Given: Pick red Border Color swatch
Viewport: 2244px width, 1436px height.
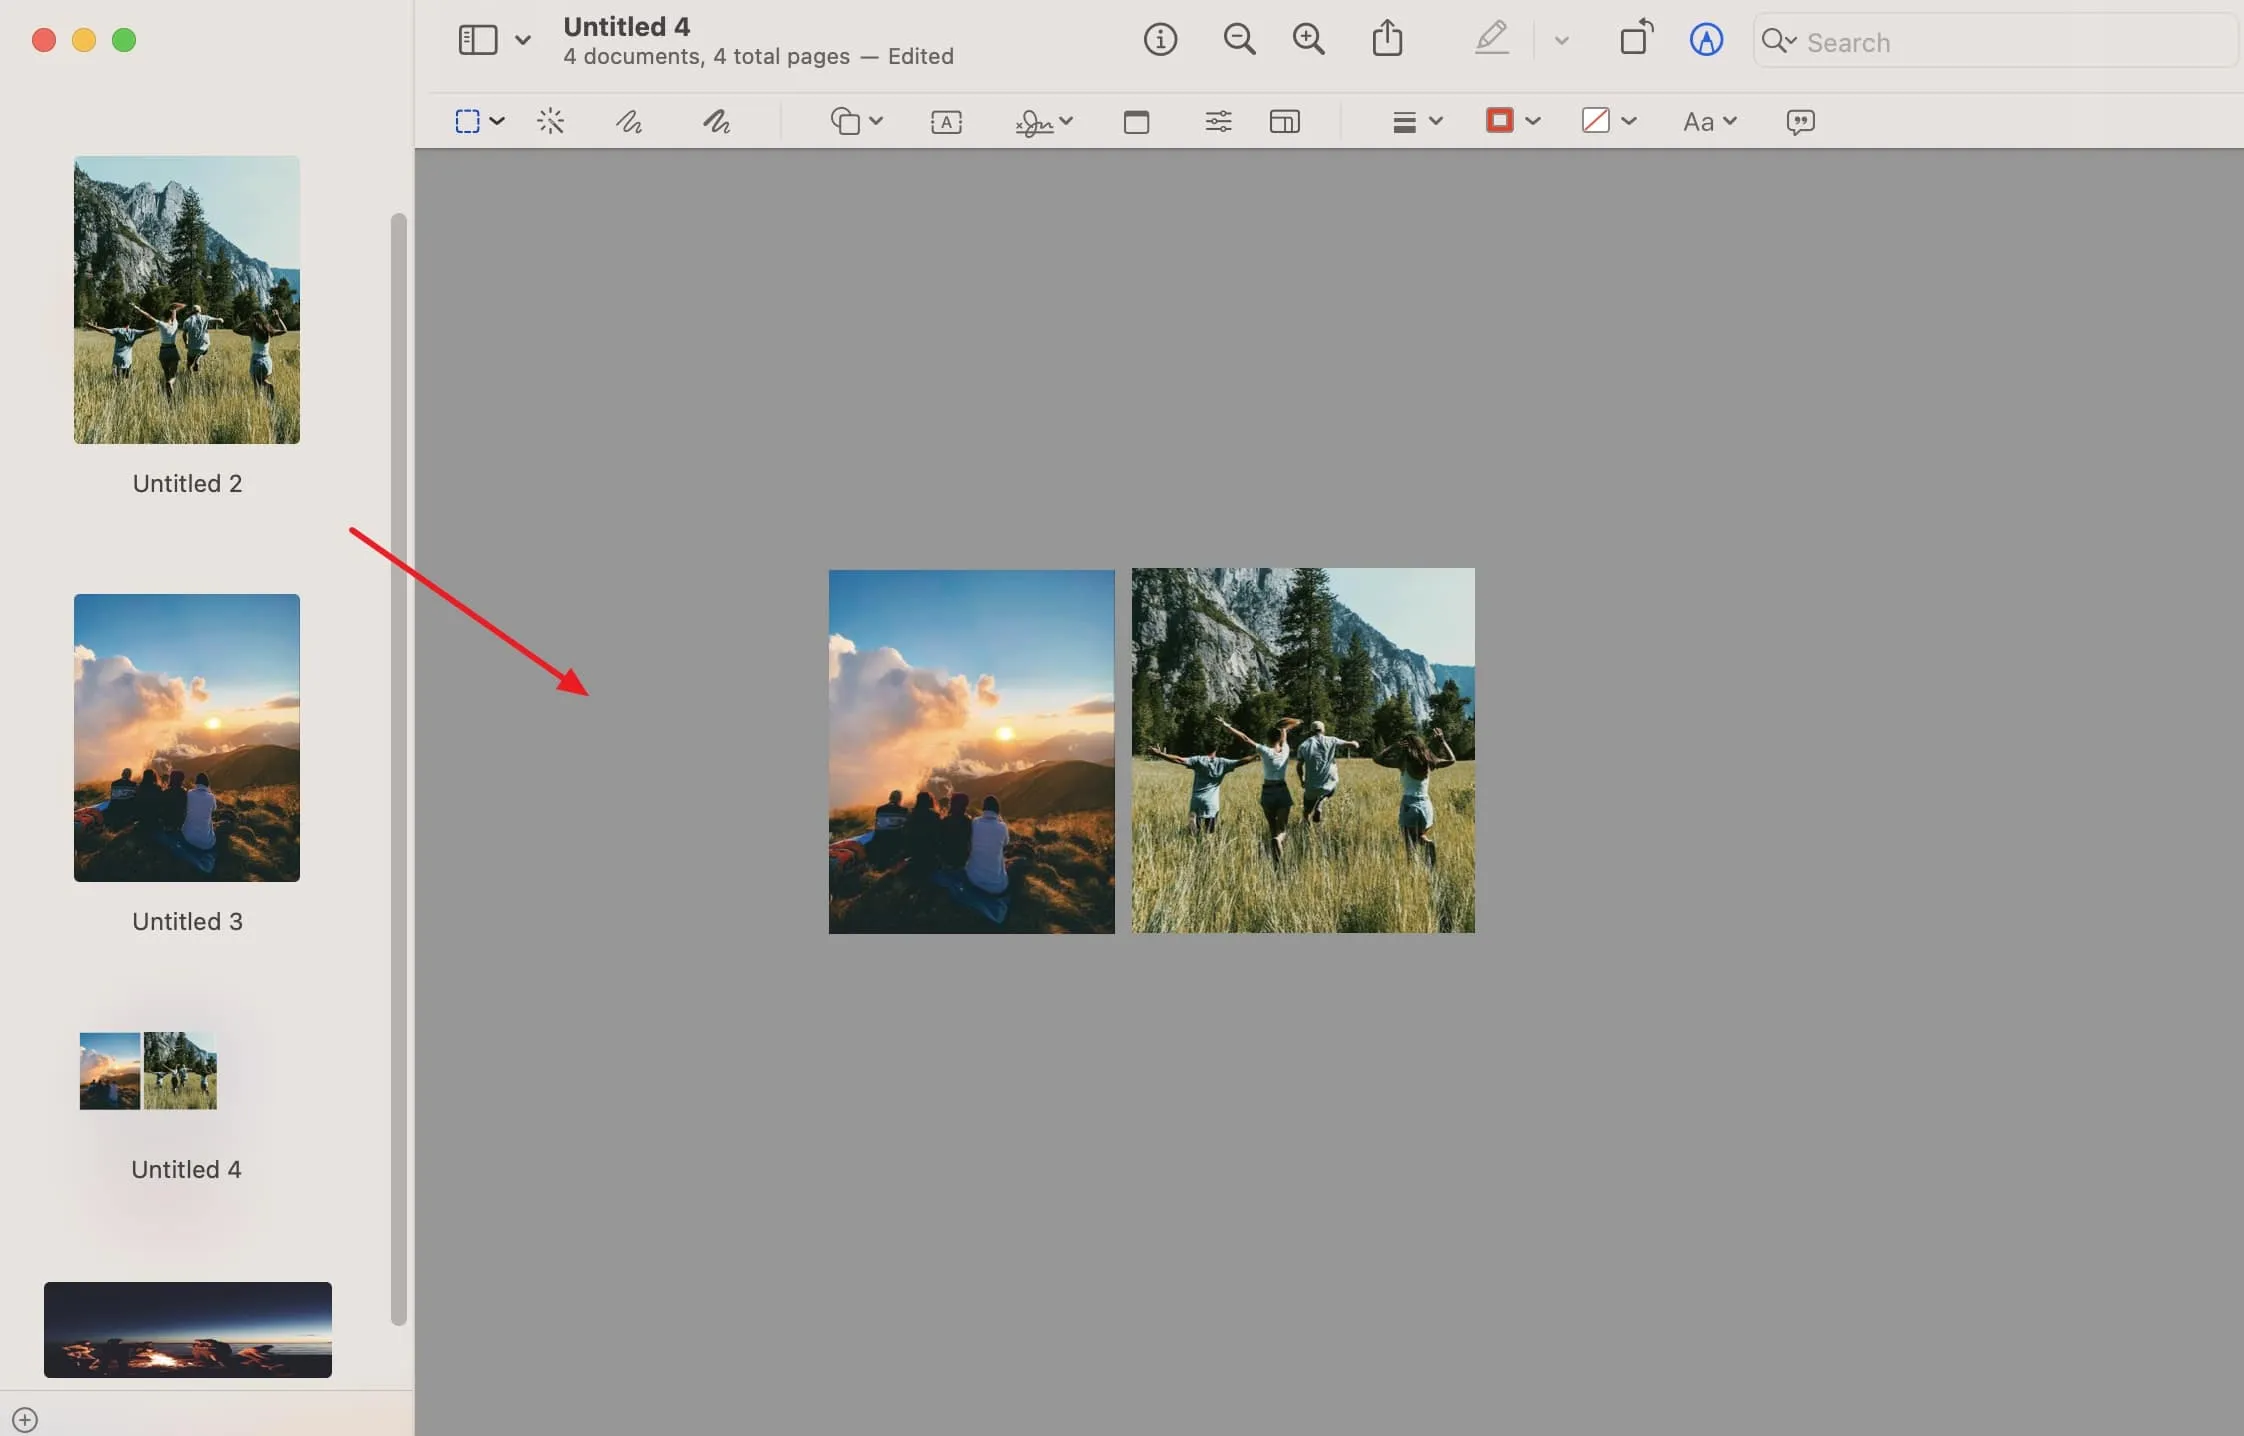Looking at the screenshot, I should (1499, 121).
